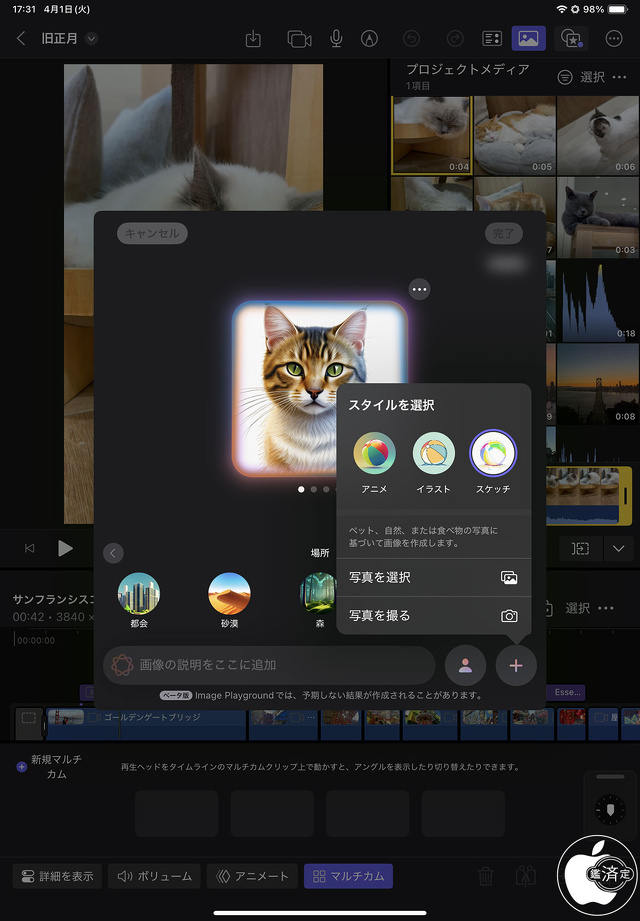
Task: Expand the chevron-down menu beside the viewer
Action: click(618, 548)
